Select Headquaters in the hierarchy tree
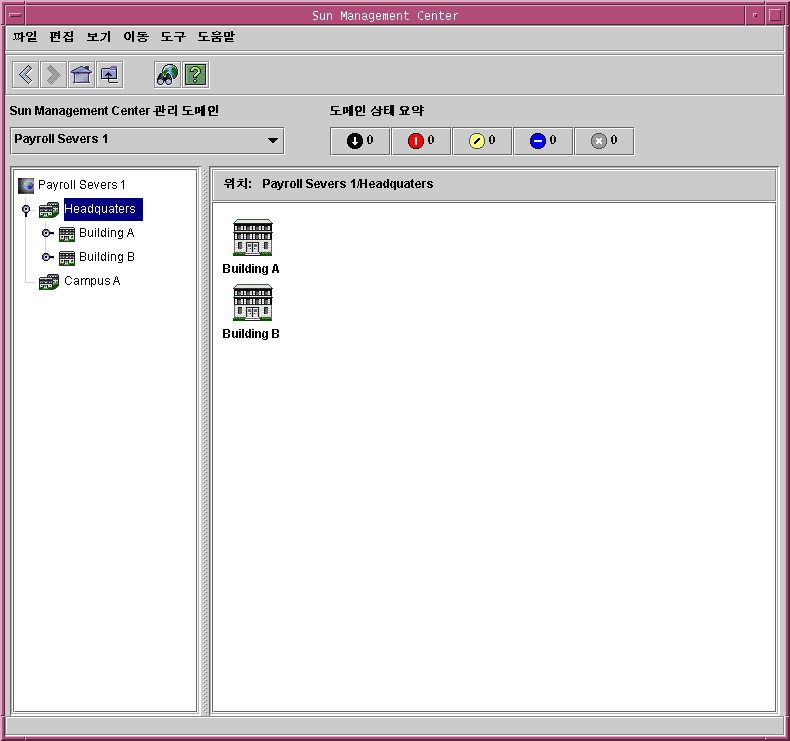 pyautogui.click(x=103, y=209)
